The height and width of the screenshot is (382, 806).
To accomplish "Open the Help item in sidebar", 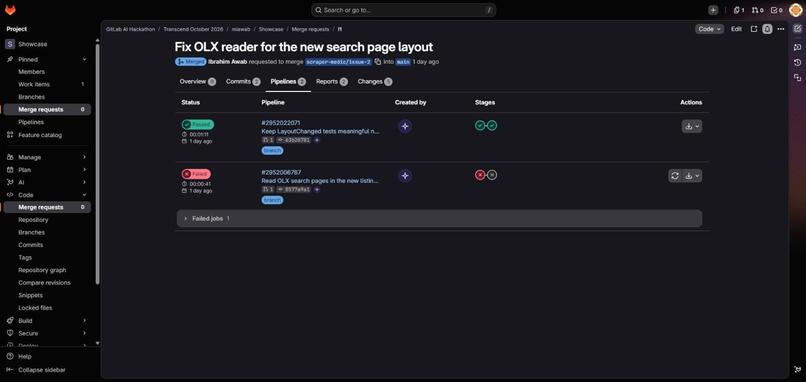I will [x=47, y=356].
